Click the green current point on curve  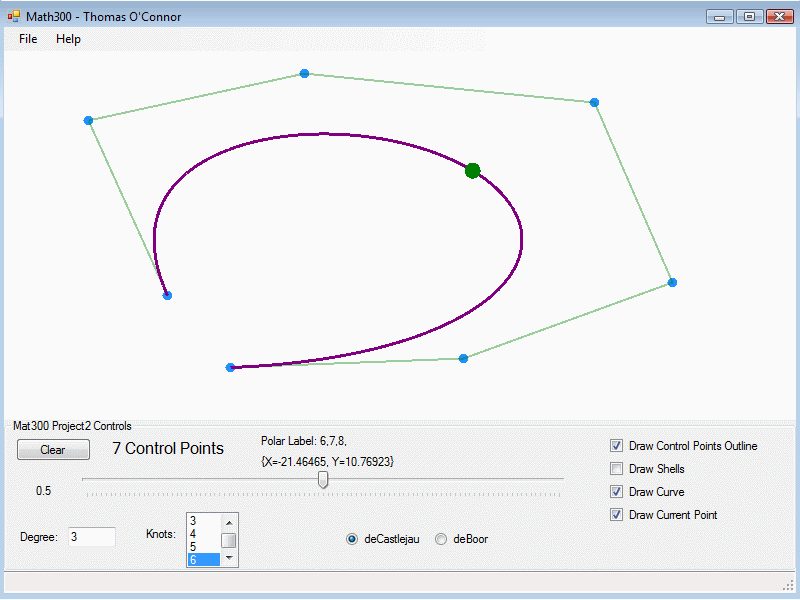click(472, 170)
